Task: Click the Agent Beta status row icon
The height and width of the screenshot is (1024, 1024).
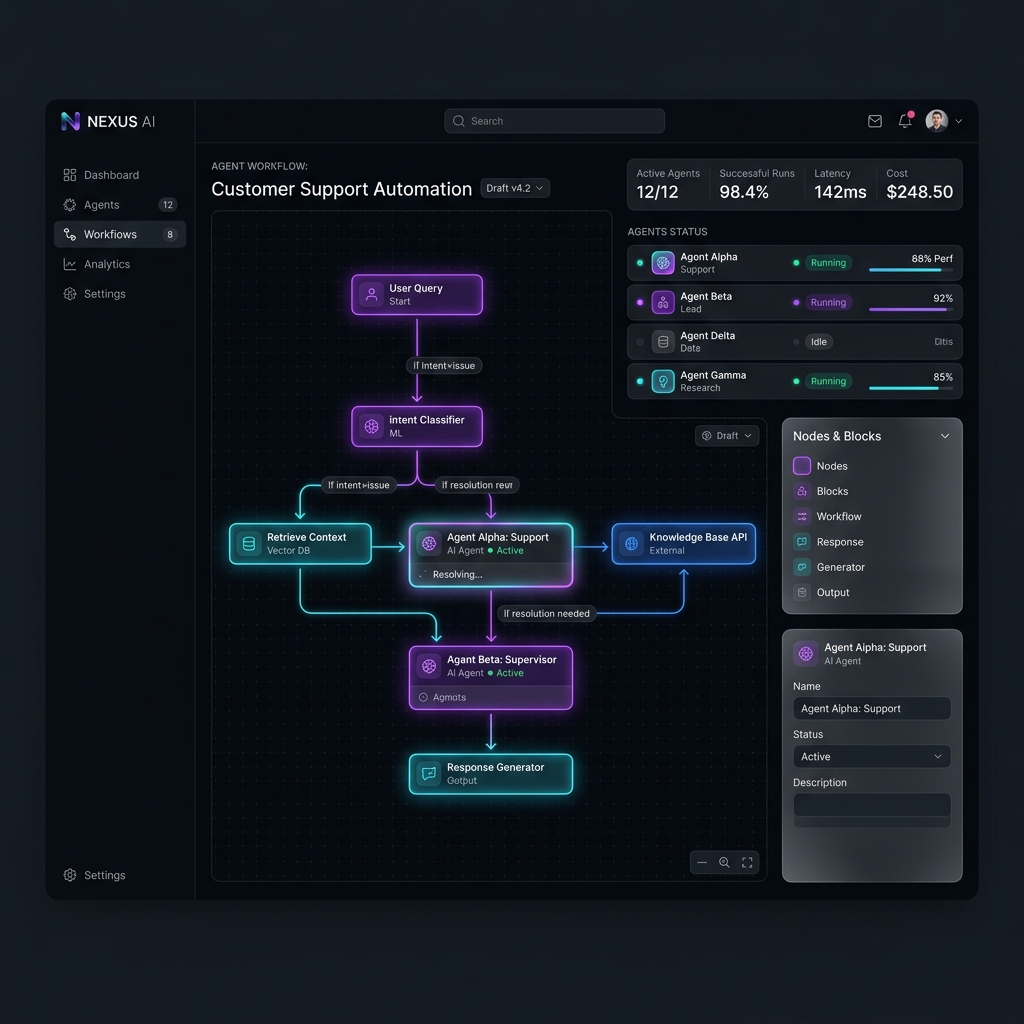Action: point(663,302)
